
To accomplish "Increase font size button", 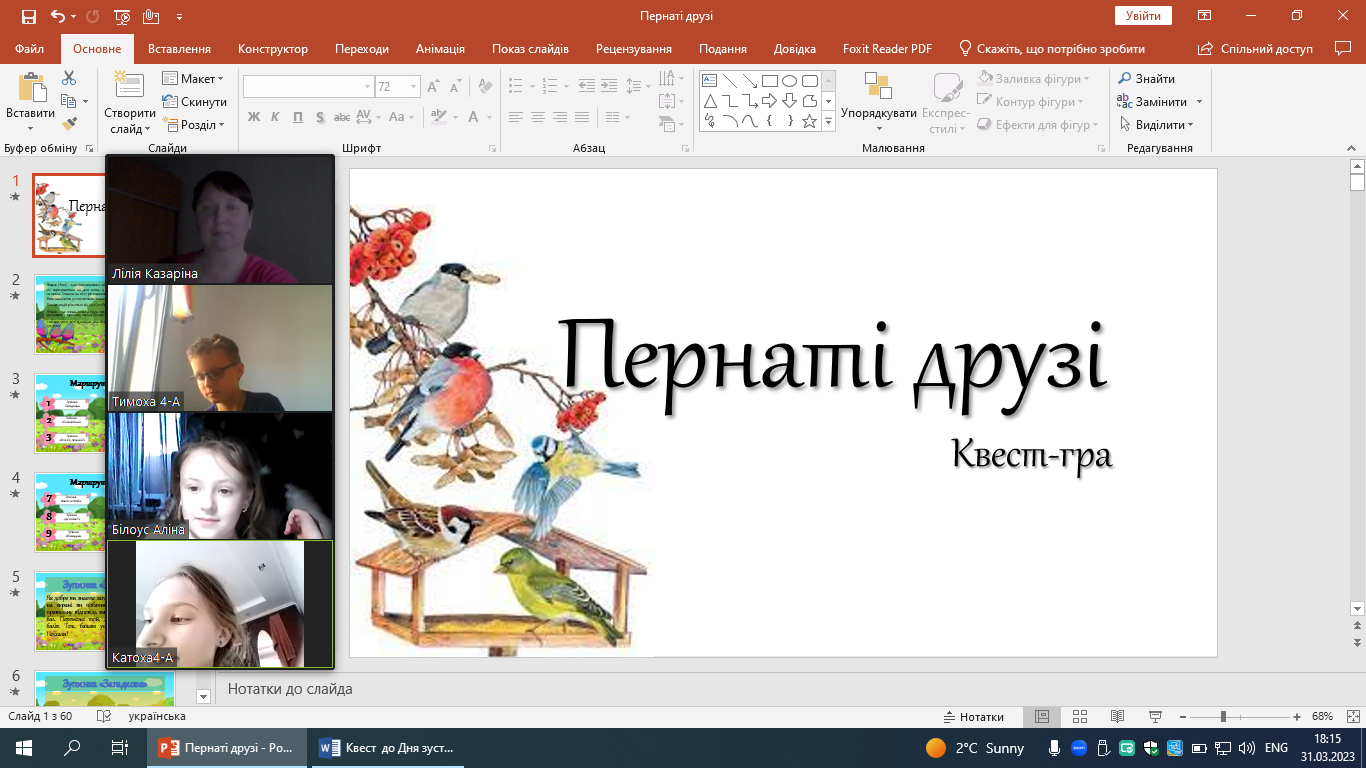I will tap(433, 87).
